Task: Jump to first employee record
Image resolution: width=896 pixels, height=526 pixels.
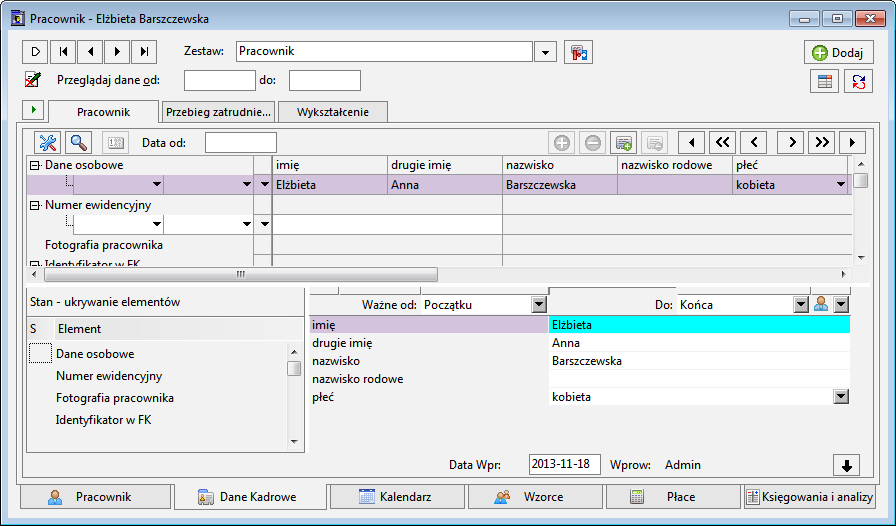Action: [x=63, y=52]
